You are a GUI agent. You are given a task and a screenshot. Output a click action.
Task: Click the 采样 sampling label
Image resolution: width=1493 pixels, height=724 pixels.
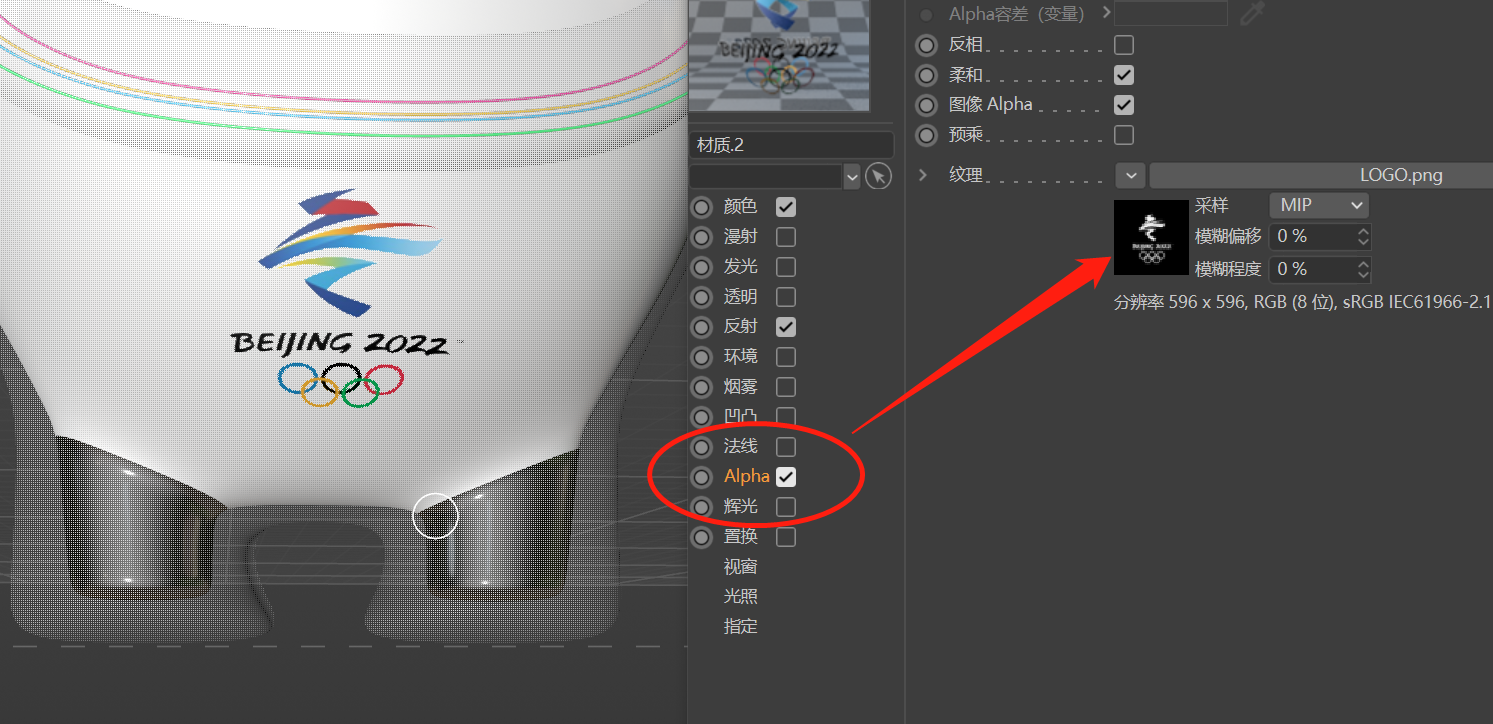click(x=1212, y=205)
